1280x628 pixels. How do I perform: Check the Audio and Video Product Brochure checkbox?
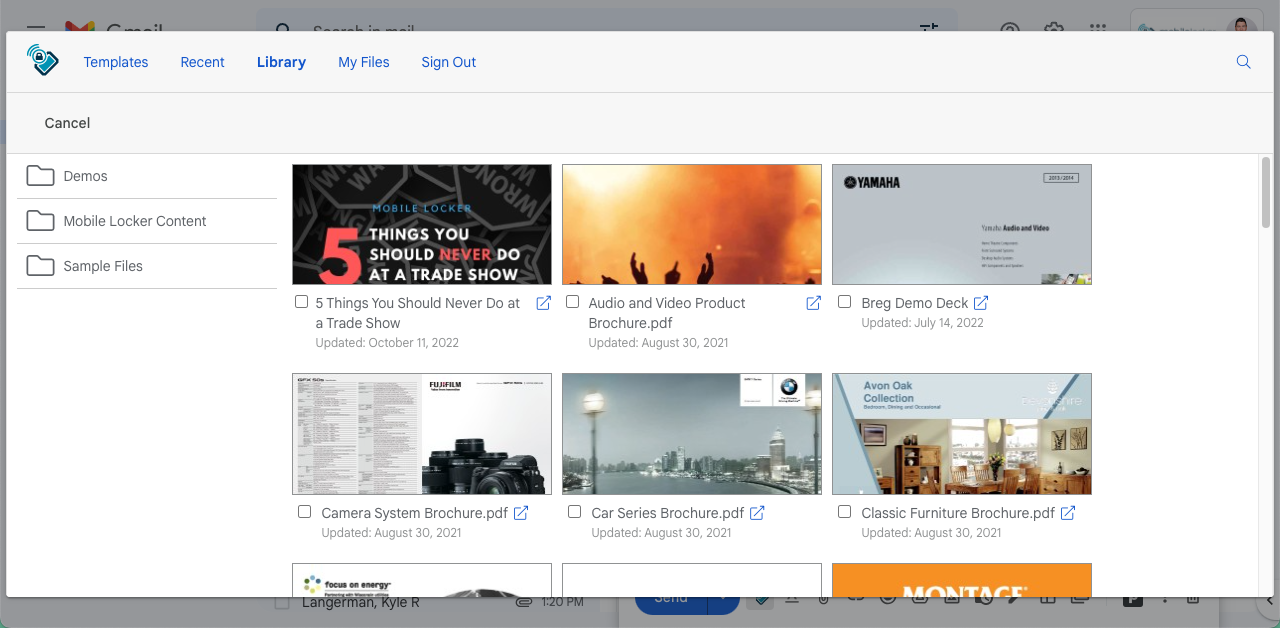(573, 302)
